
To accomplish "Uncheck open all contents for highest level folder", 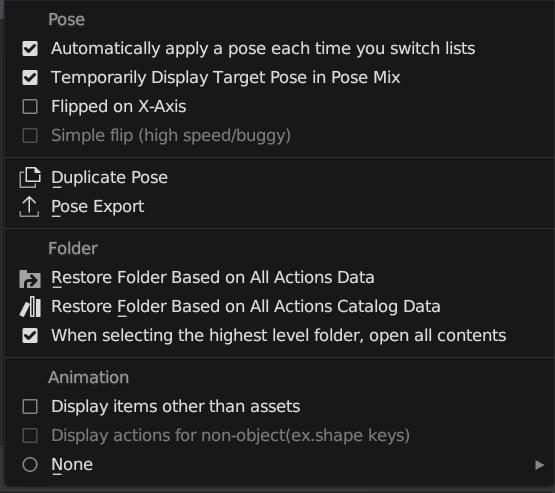I will [30, 336].
